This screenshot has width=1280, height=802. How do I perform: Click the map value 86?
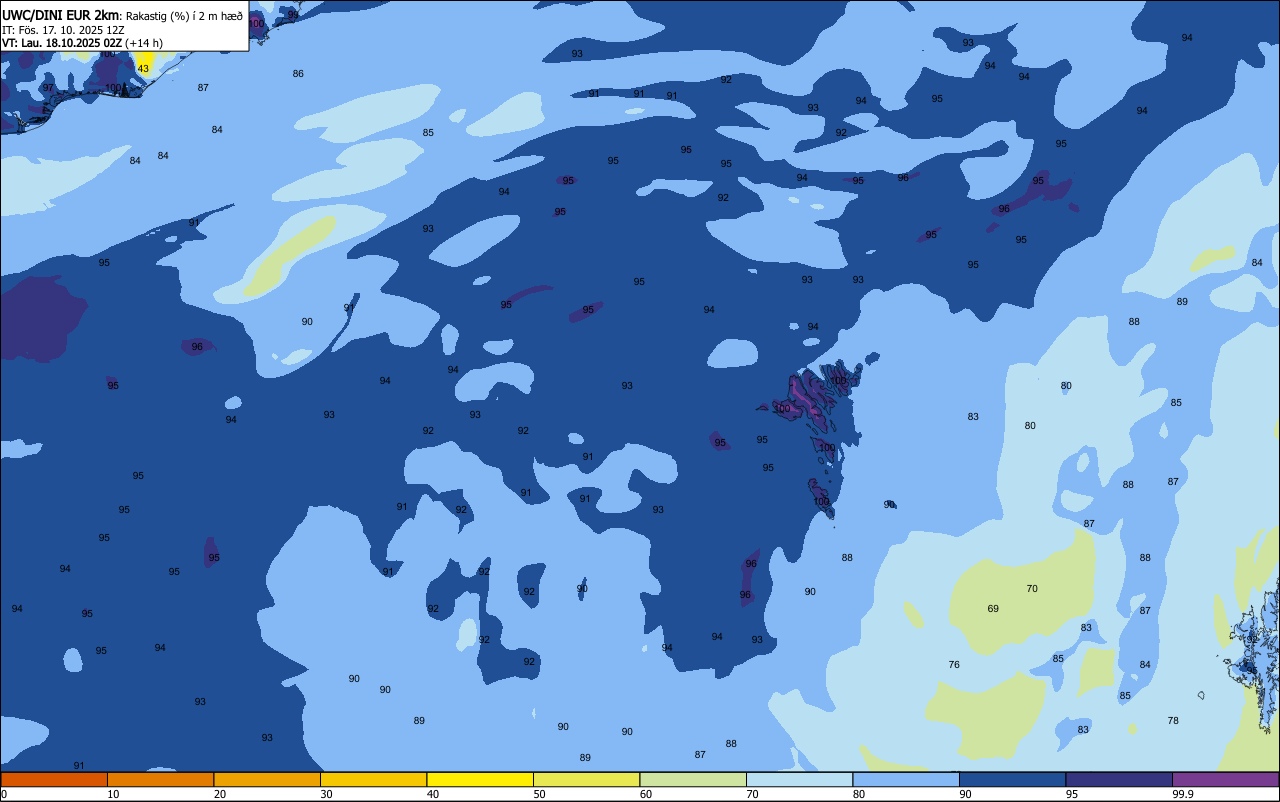[x=298, y=73]
